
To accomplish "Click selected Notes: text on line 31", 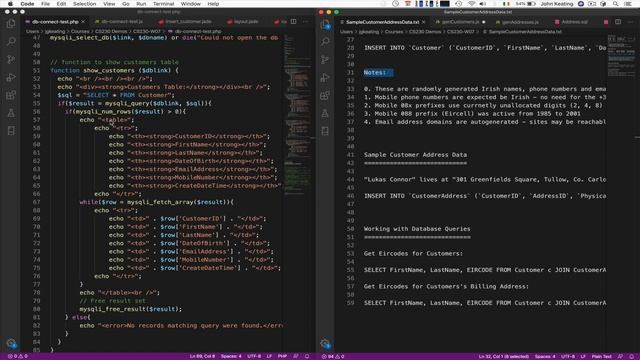I will 375,72.
